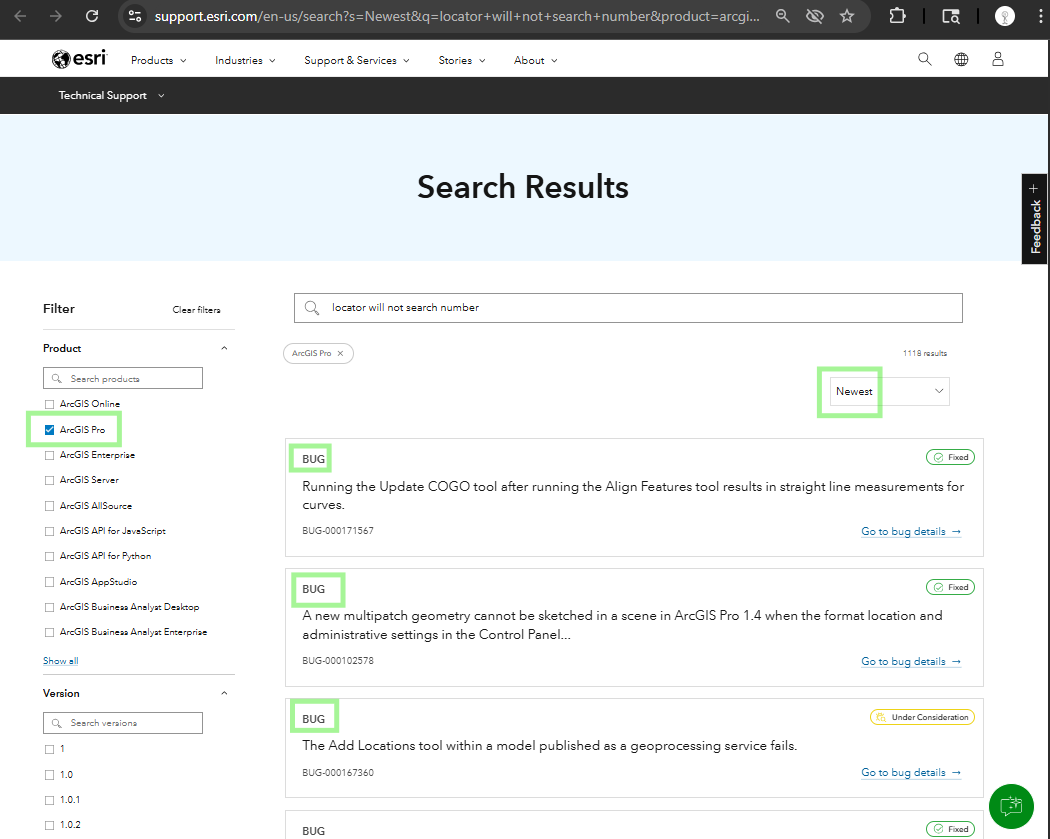The height and width of the screenshot is (839, 1050).
Task: Click the language globe icon
Action: (x=961, y=60)
